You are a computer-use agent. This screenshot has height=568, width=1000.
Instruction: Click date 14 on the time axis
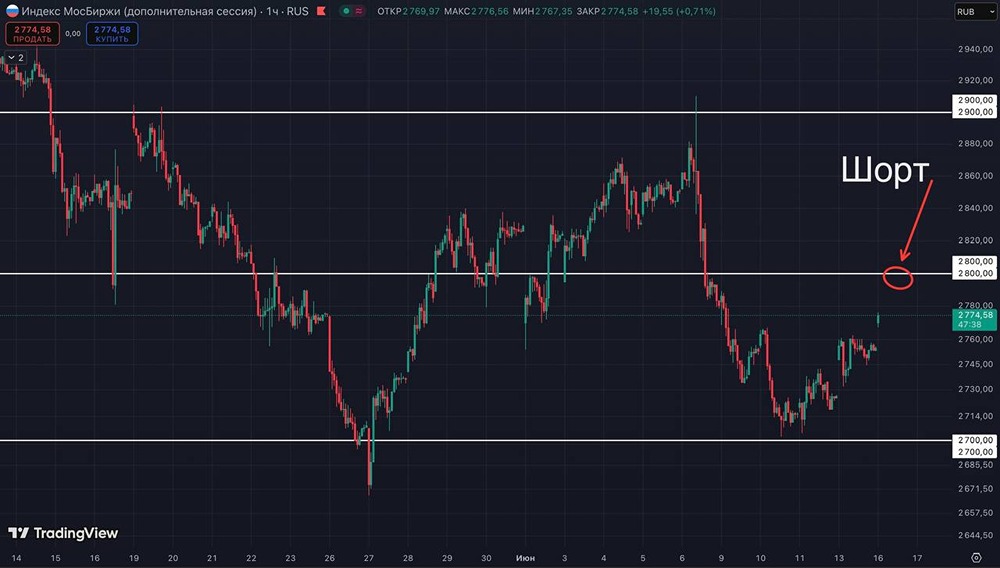[x=17, y=558]
